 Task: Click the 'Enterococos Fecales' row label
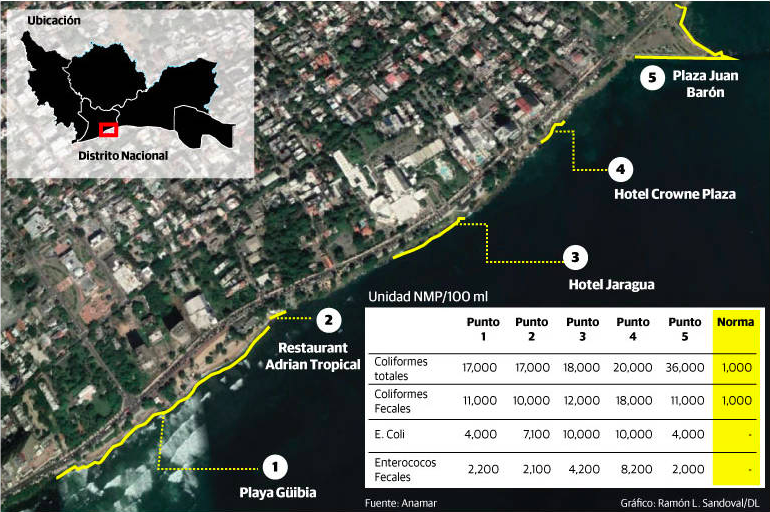[405, 470]
